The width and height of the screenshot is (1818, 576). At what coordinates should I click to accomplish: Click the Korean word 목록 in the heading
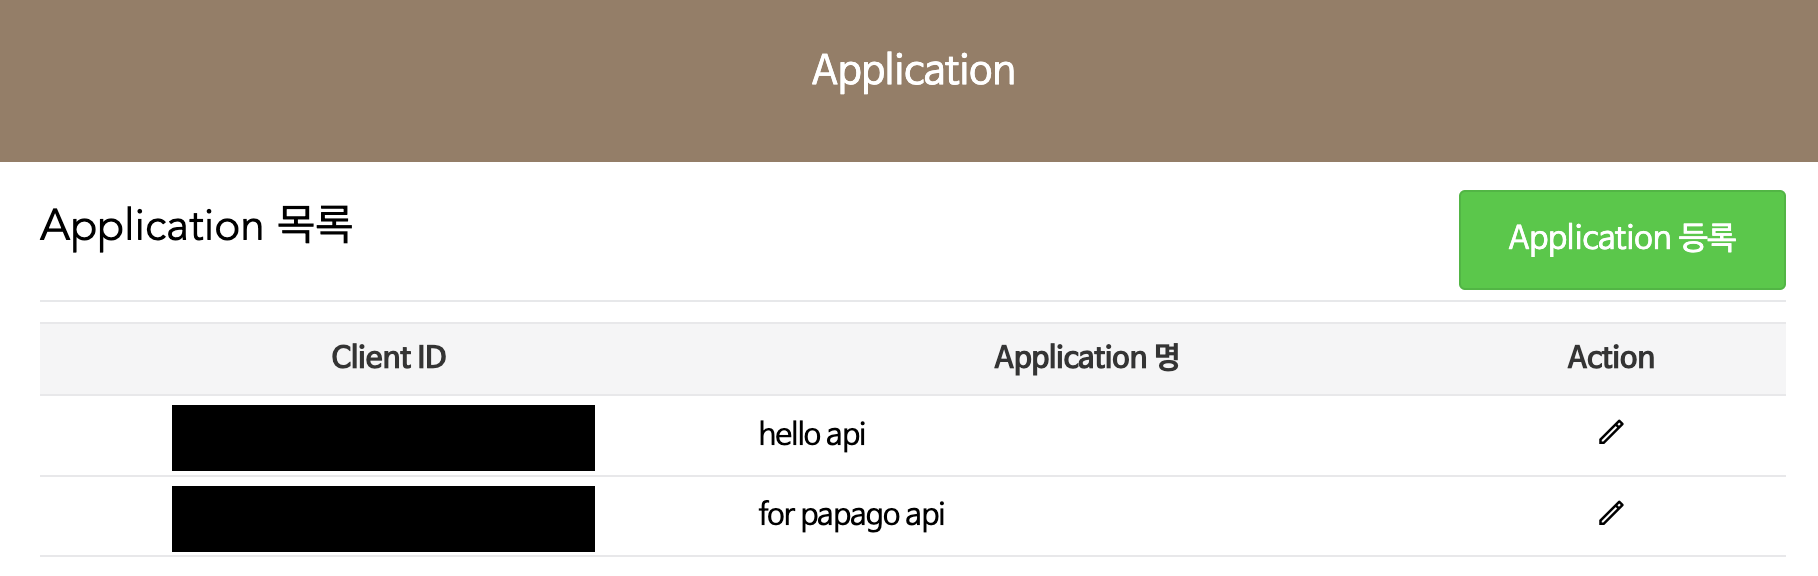point(314,226)
